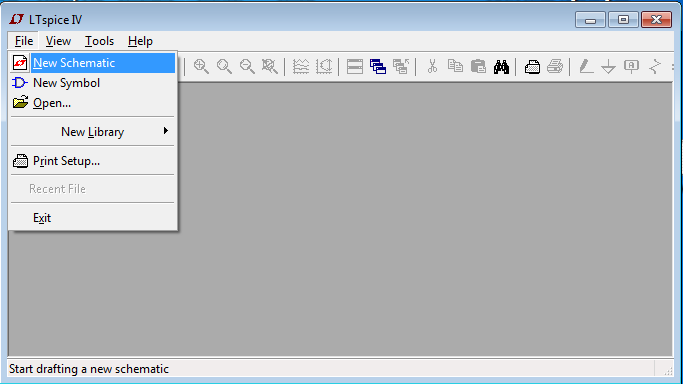This screenshot has width=683, height=384.
Task: Close the open File menu
Action: point(24,41)
